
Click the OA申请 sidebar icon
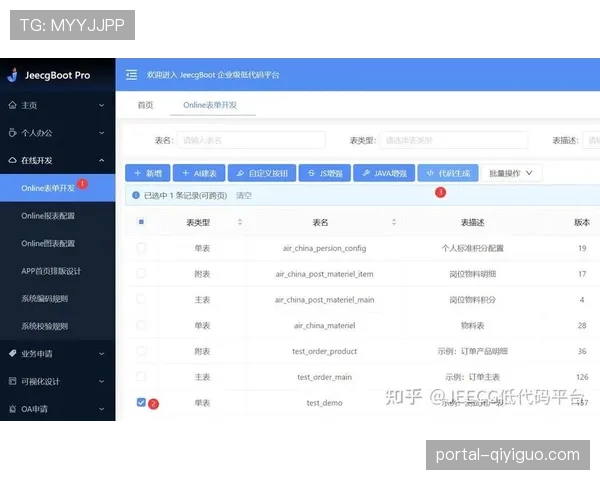13,408
